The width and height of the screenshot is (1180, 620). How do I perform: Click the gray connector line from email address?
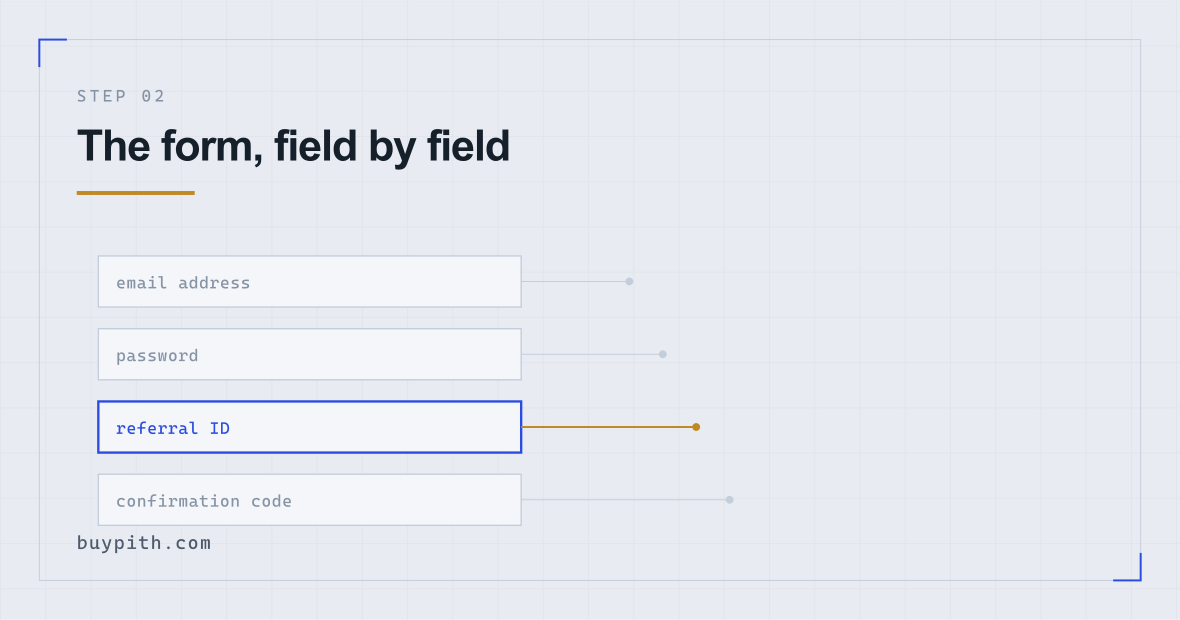click(573, 281)
